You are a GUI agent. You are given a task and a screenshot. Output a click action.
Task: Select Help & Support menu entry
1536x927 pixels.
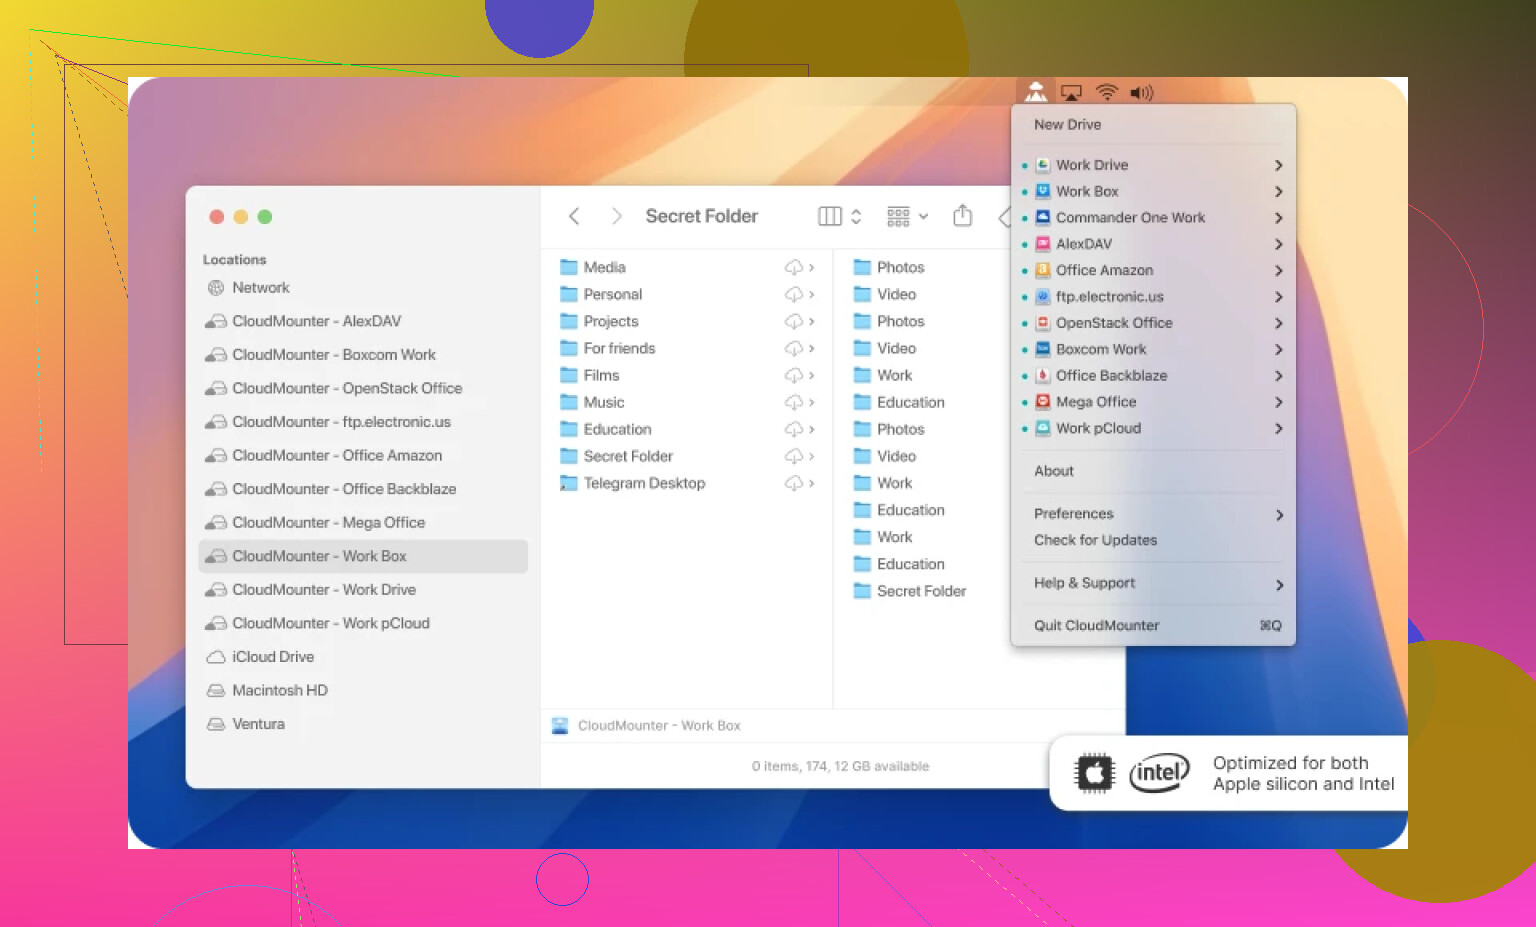point(1084,583)
